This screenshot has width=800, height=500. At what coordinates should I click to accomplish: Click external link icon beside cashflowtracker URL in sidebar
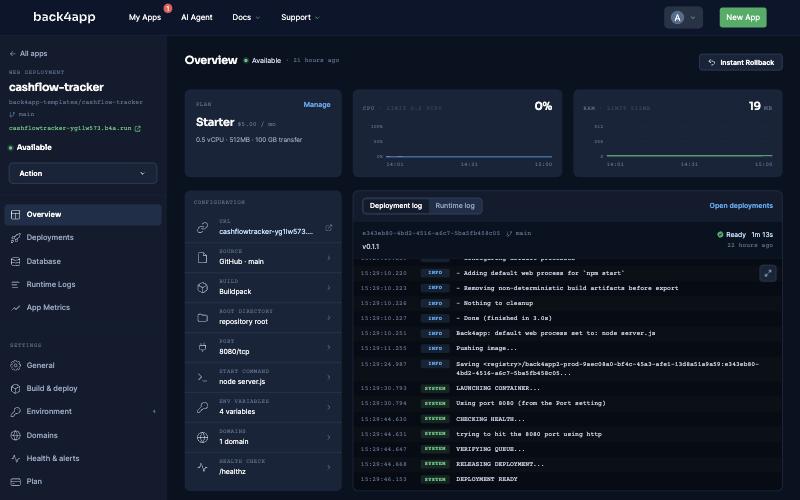137,129
